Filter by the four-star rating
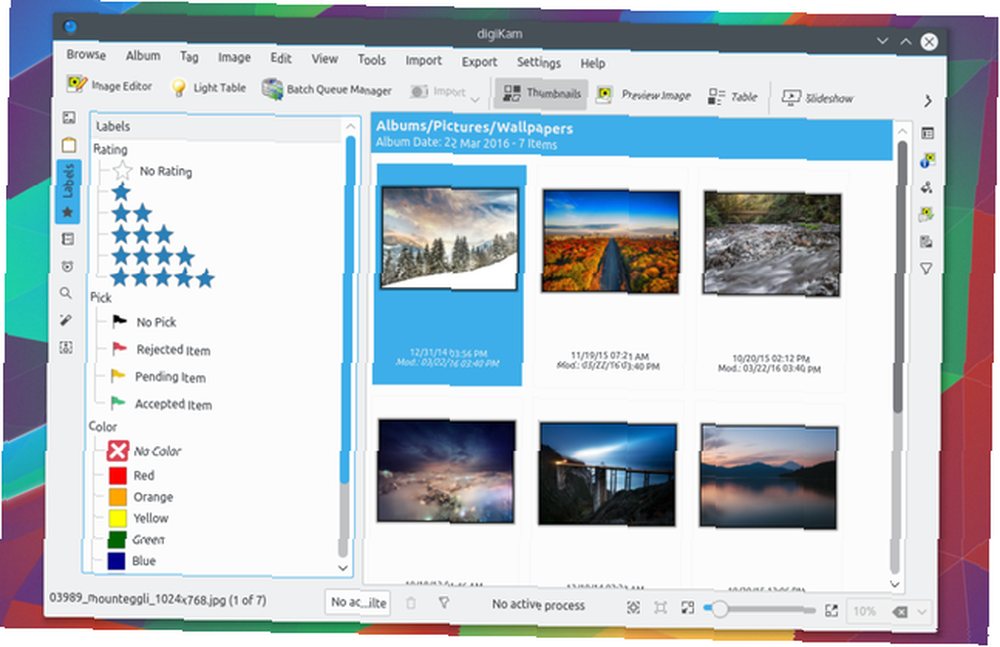1000x647 pixels. pos(153,257)
